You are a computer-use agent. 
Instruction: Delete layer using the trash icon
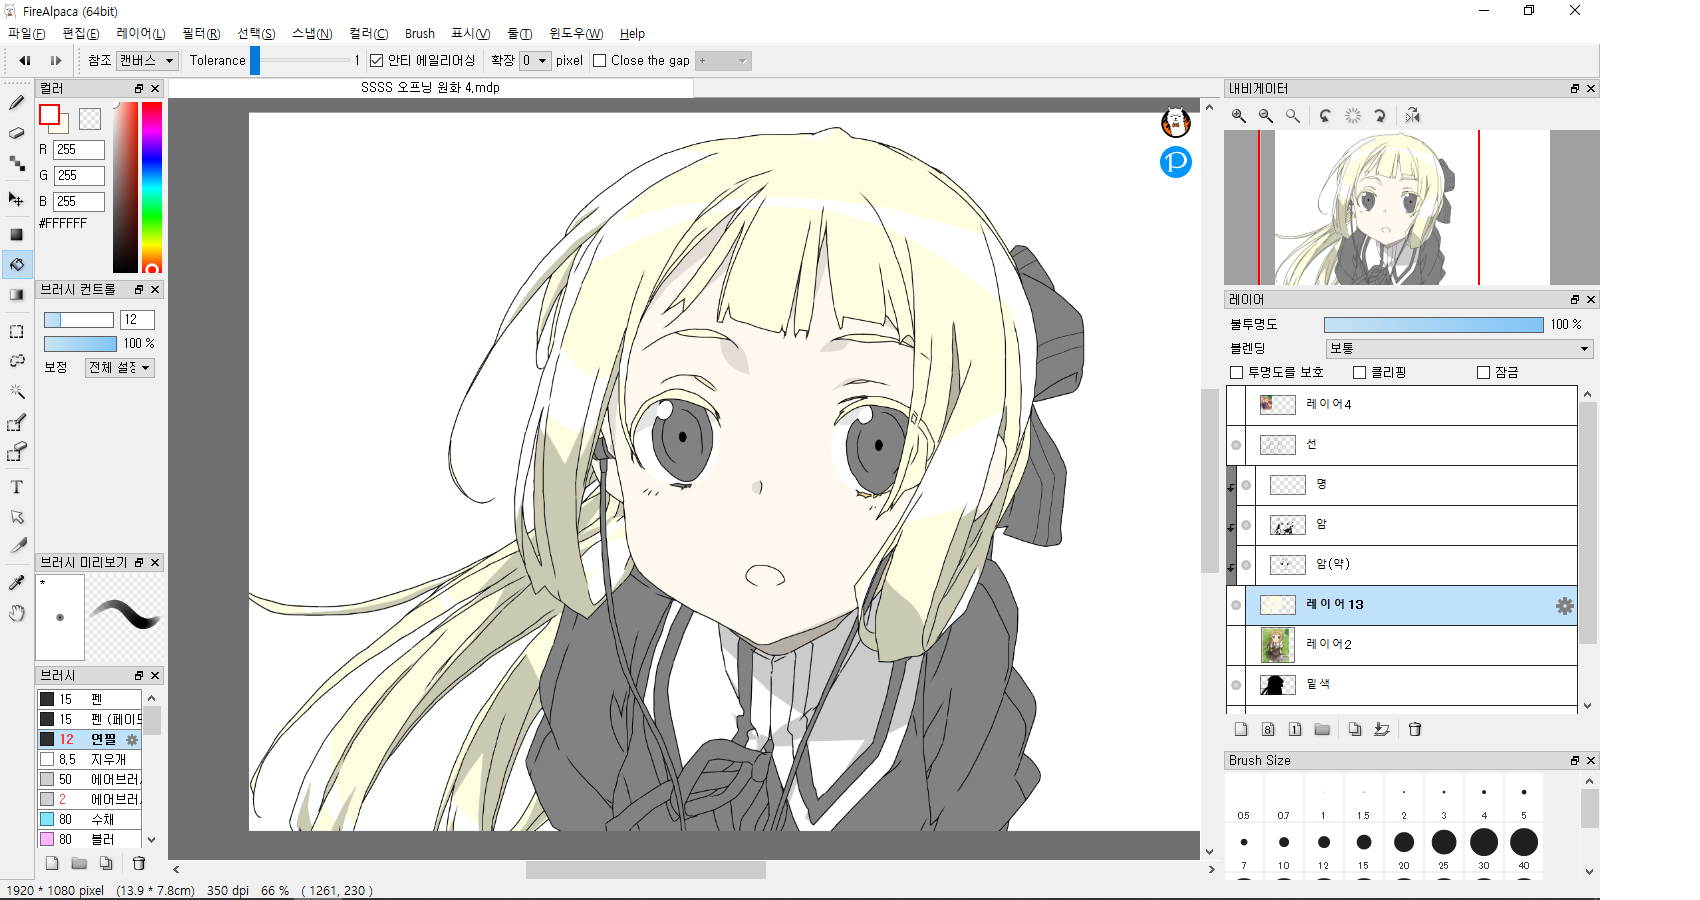coord(1415,729)
